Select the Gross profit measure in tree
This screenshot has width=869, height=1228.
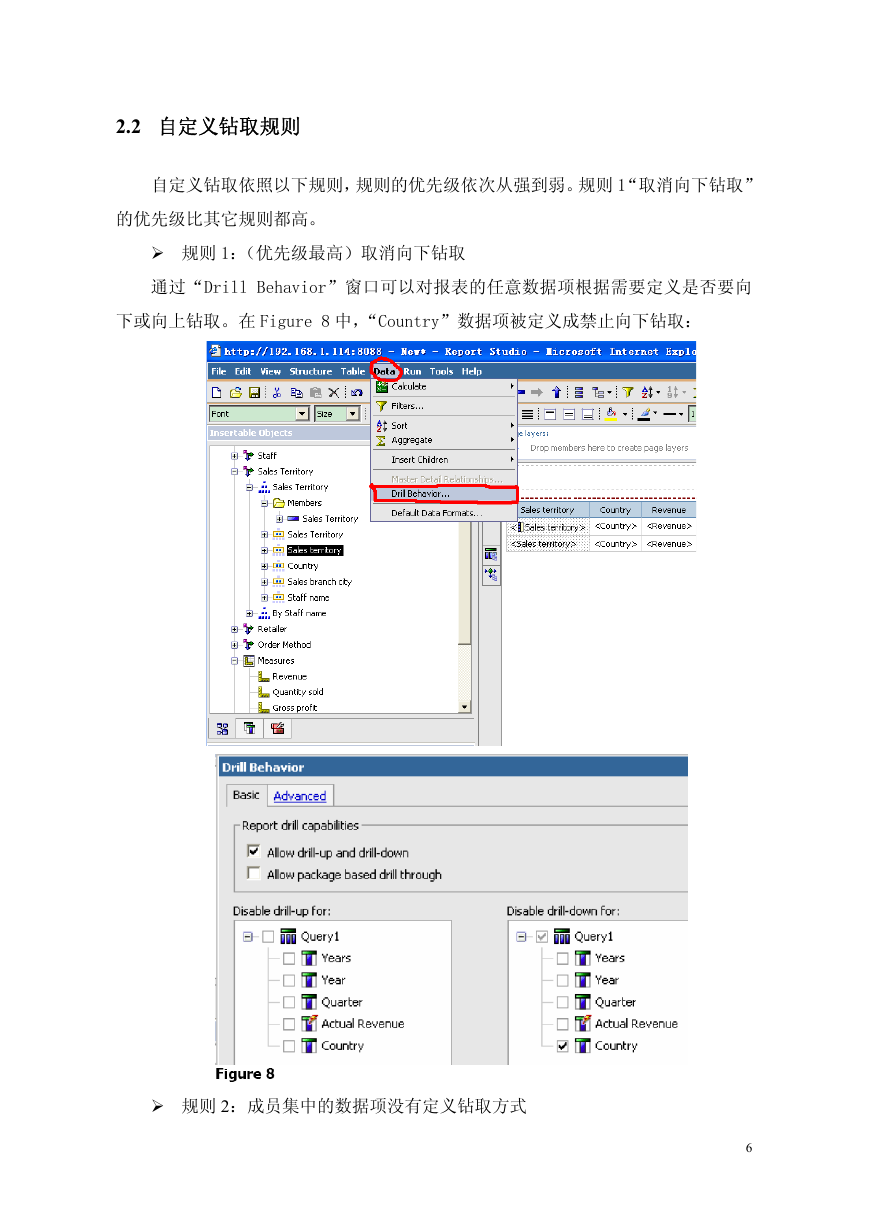point(295,708)
